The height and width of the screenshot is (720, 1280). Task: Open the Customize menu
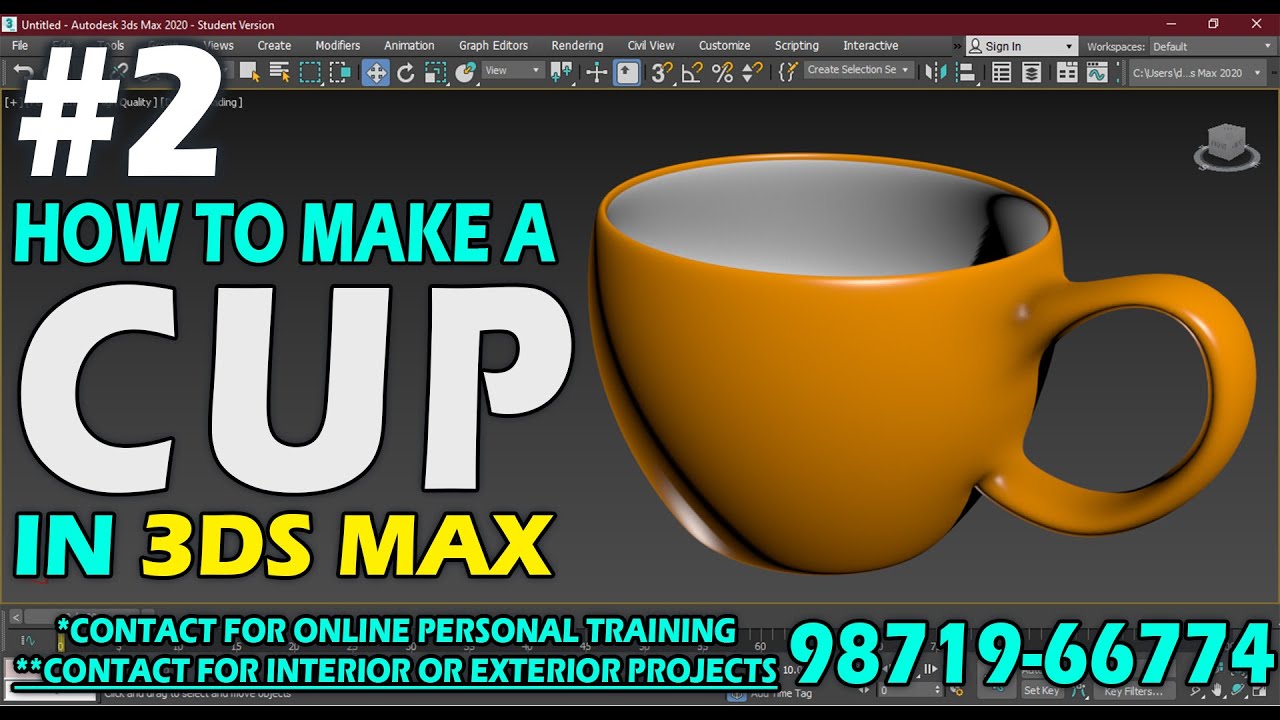click(724, 46)
